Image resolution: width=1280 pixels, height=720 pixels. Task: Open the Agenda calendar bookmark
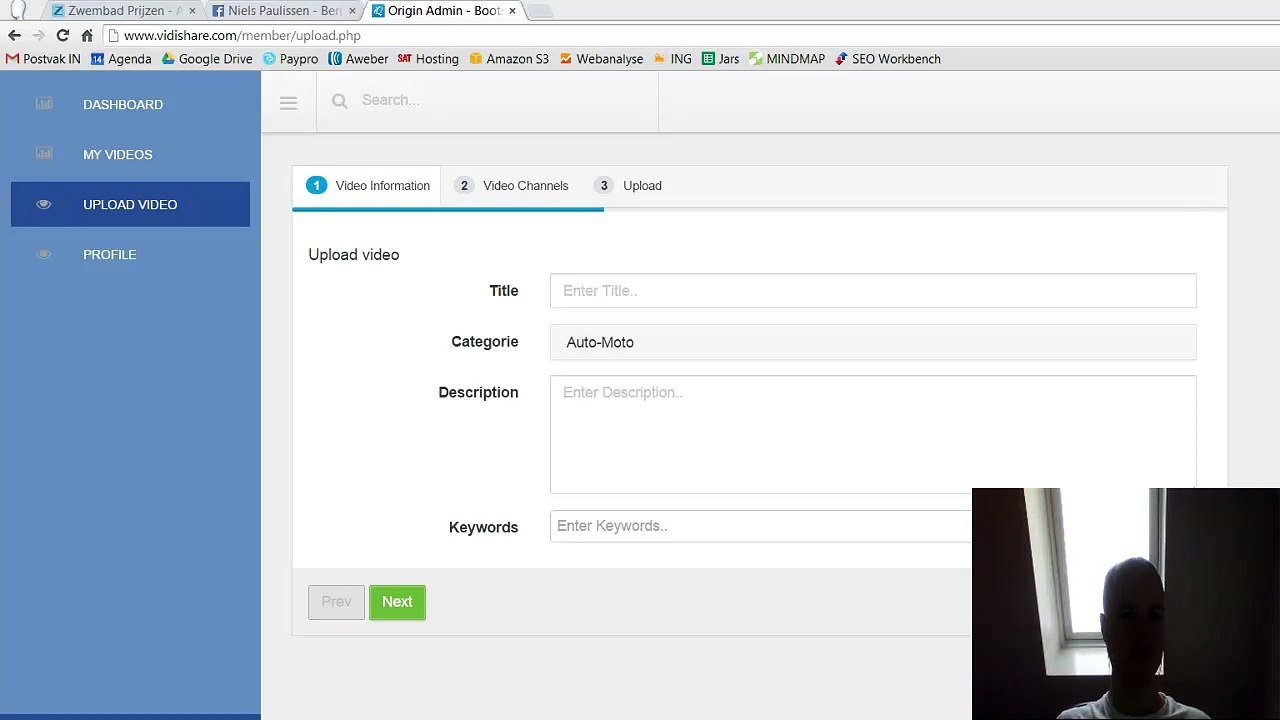pos(121,59)
